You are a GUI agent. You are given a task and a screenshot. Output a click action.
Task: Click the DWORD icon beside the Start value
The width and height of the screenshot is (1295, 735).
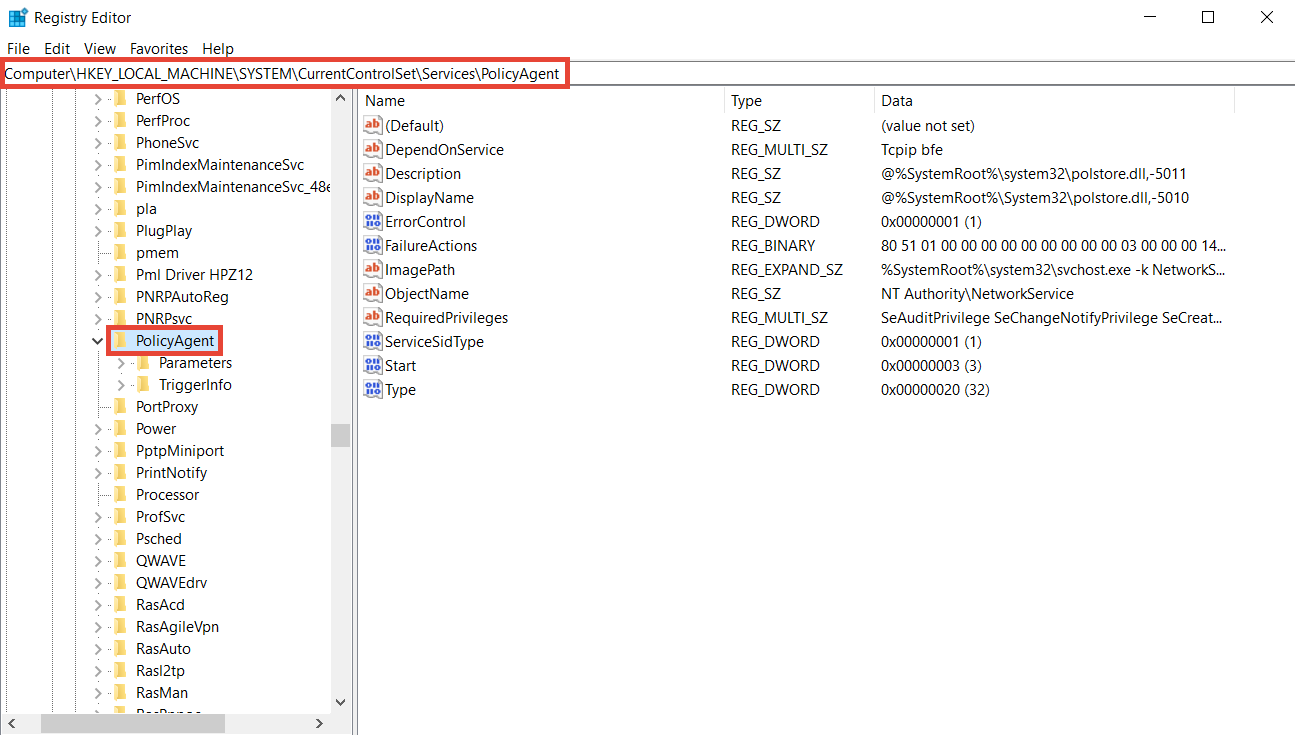(373, 365)
